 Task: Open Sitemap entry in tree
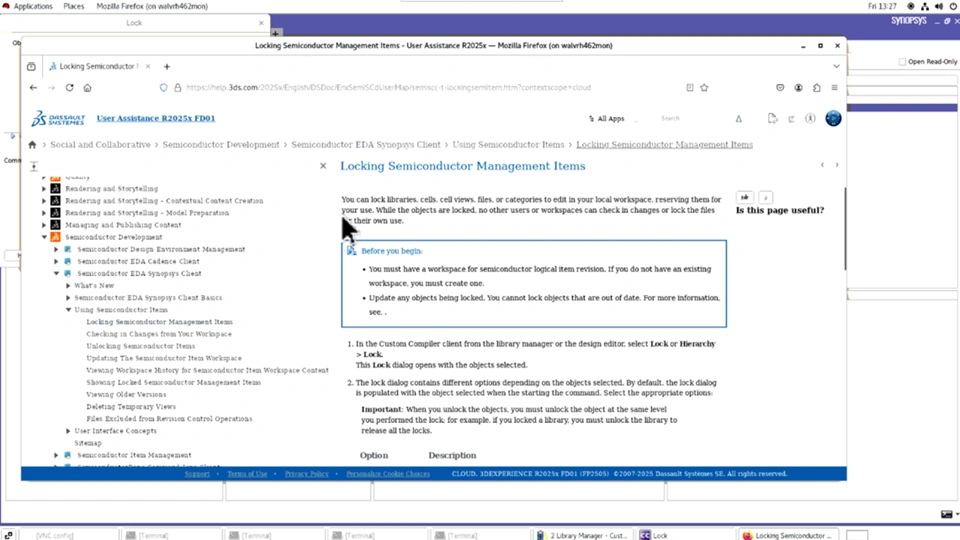pyautogui.click(x=88, y=443)
